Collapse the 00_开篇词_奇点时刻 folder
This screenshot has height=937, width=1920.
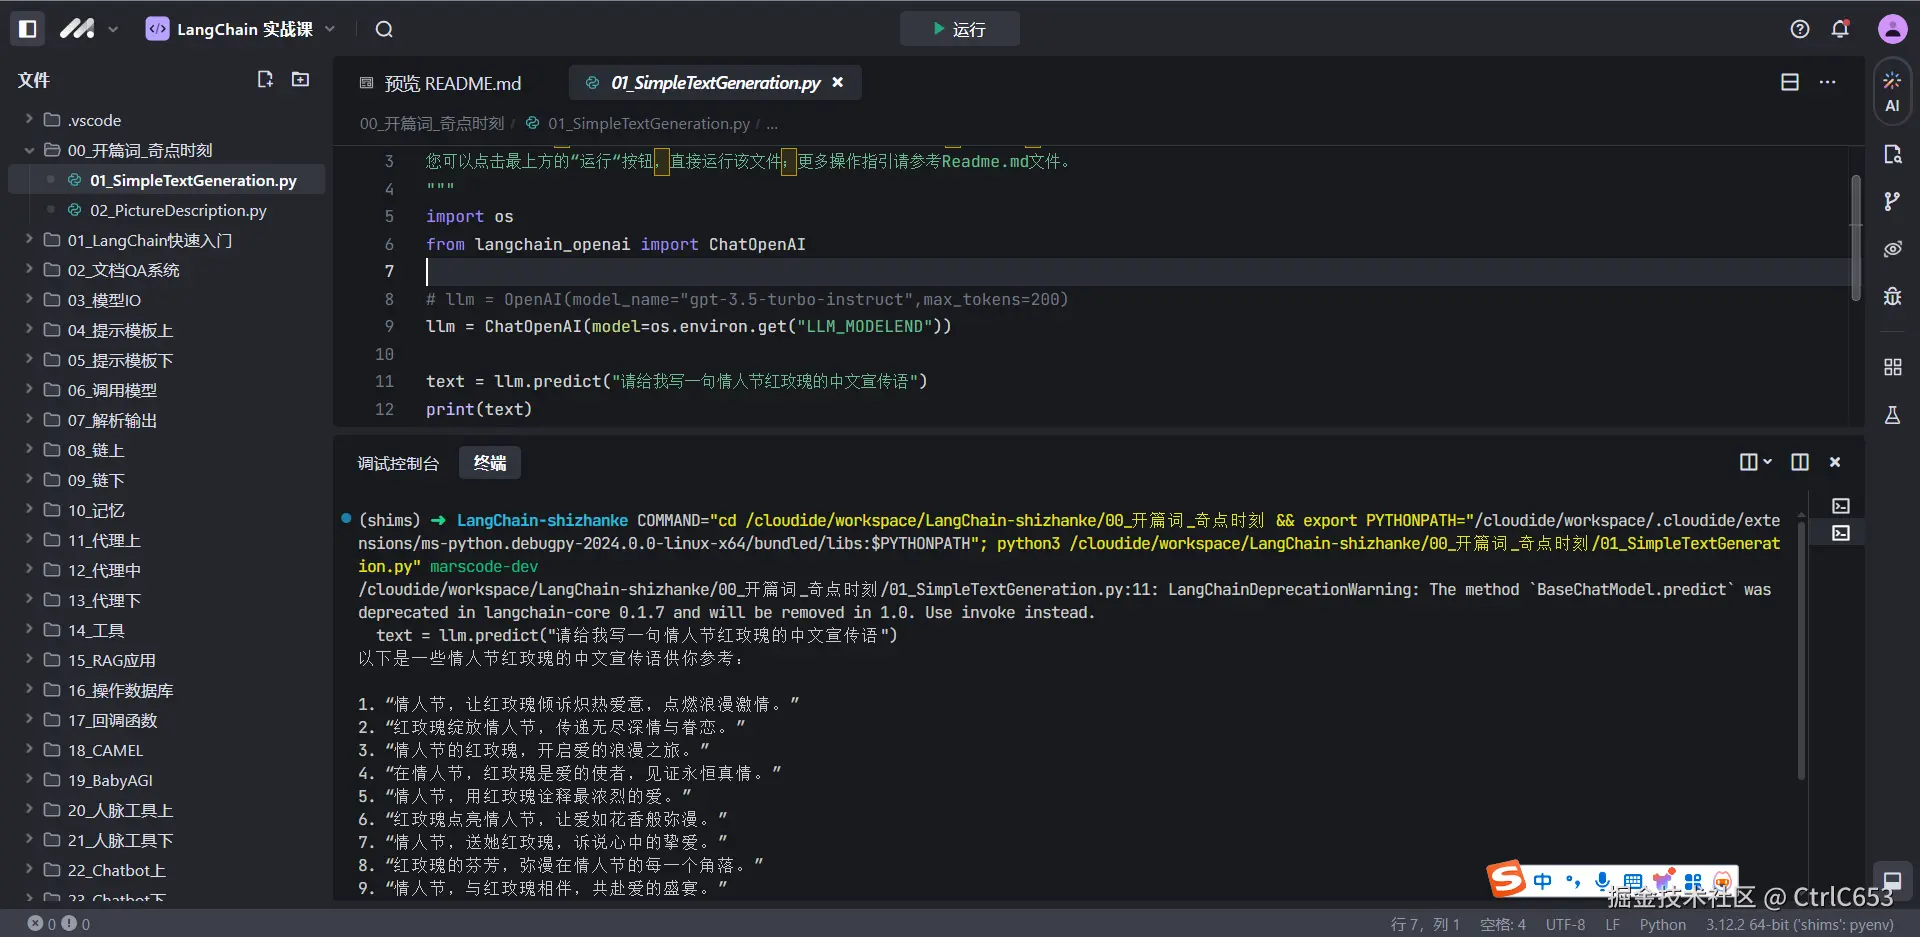point(140,150)
